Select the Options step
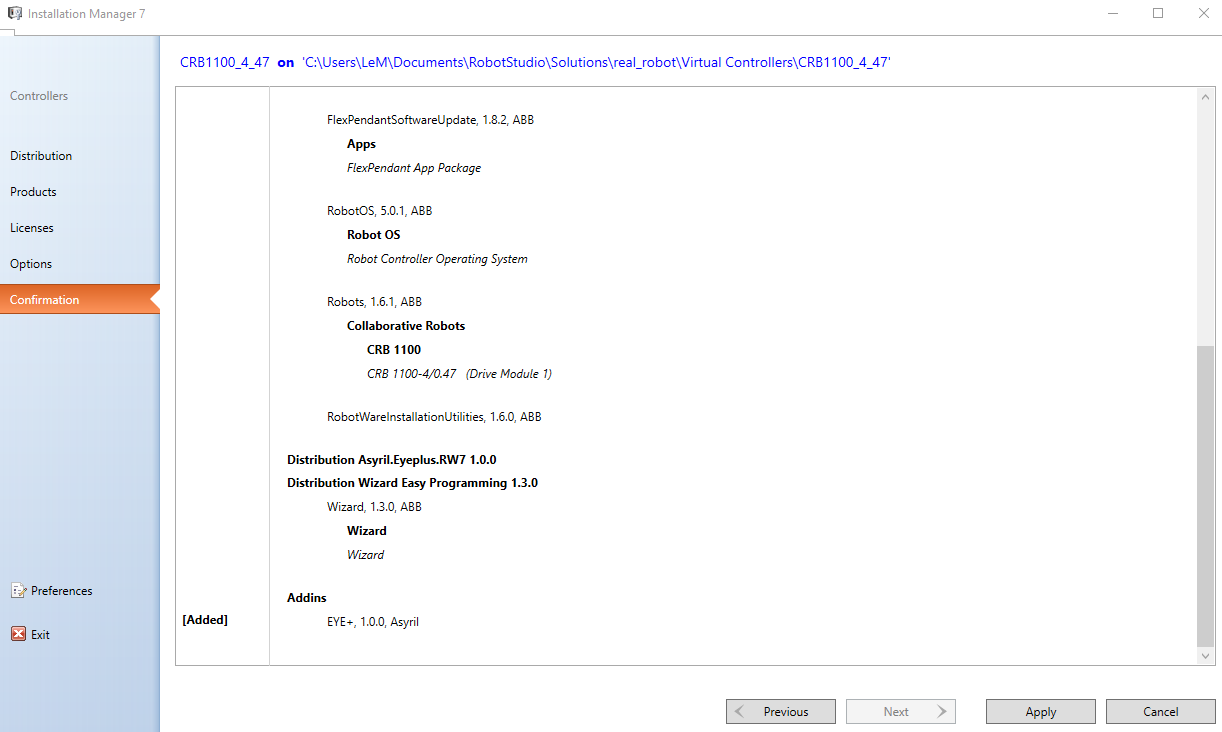This screenshot has height=732, width=1222. click(31, 264)
